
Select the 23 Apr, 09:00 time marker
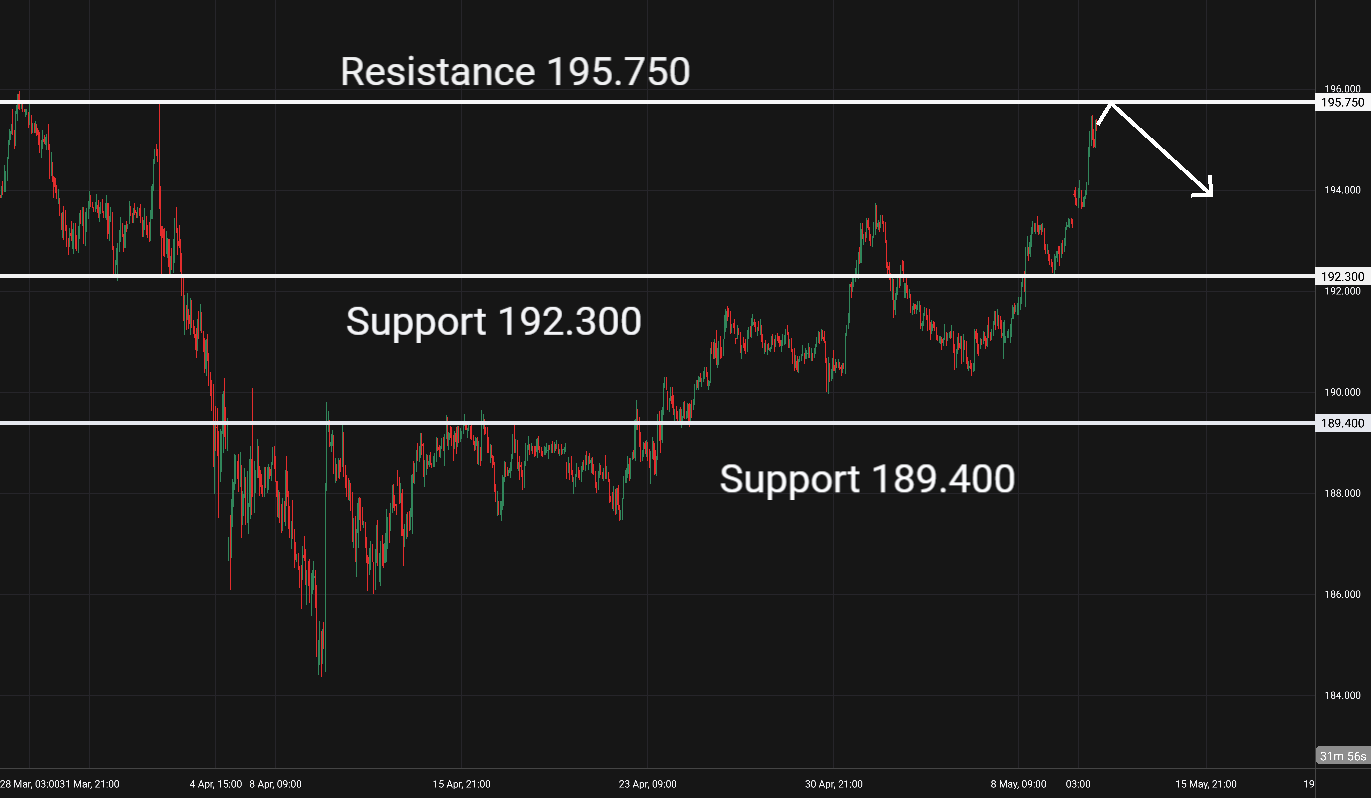pos(647,784)
